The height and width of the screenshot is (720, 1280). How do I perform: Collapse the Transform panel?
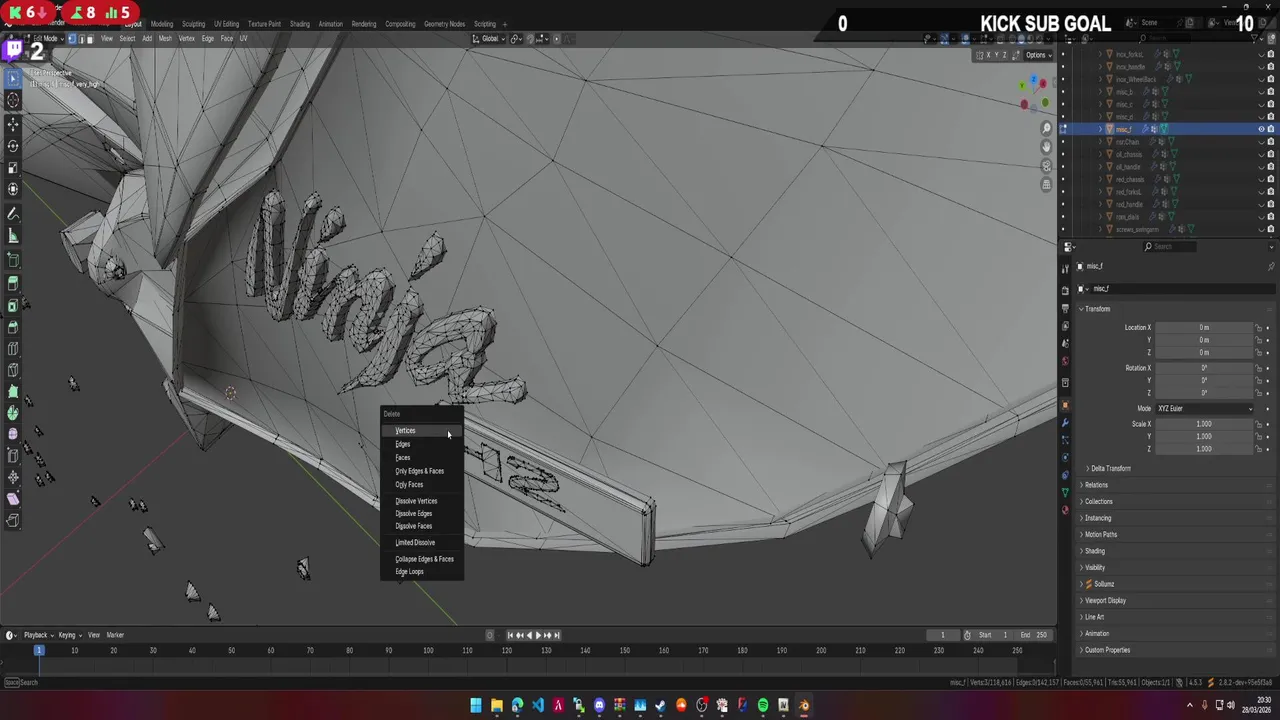pyautogui.click(x=1095, y=309)
